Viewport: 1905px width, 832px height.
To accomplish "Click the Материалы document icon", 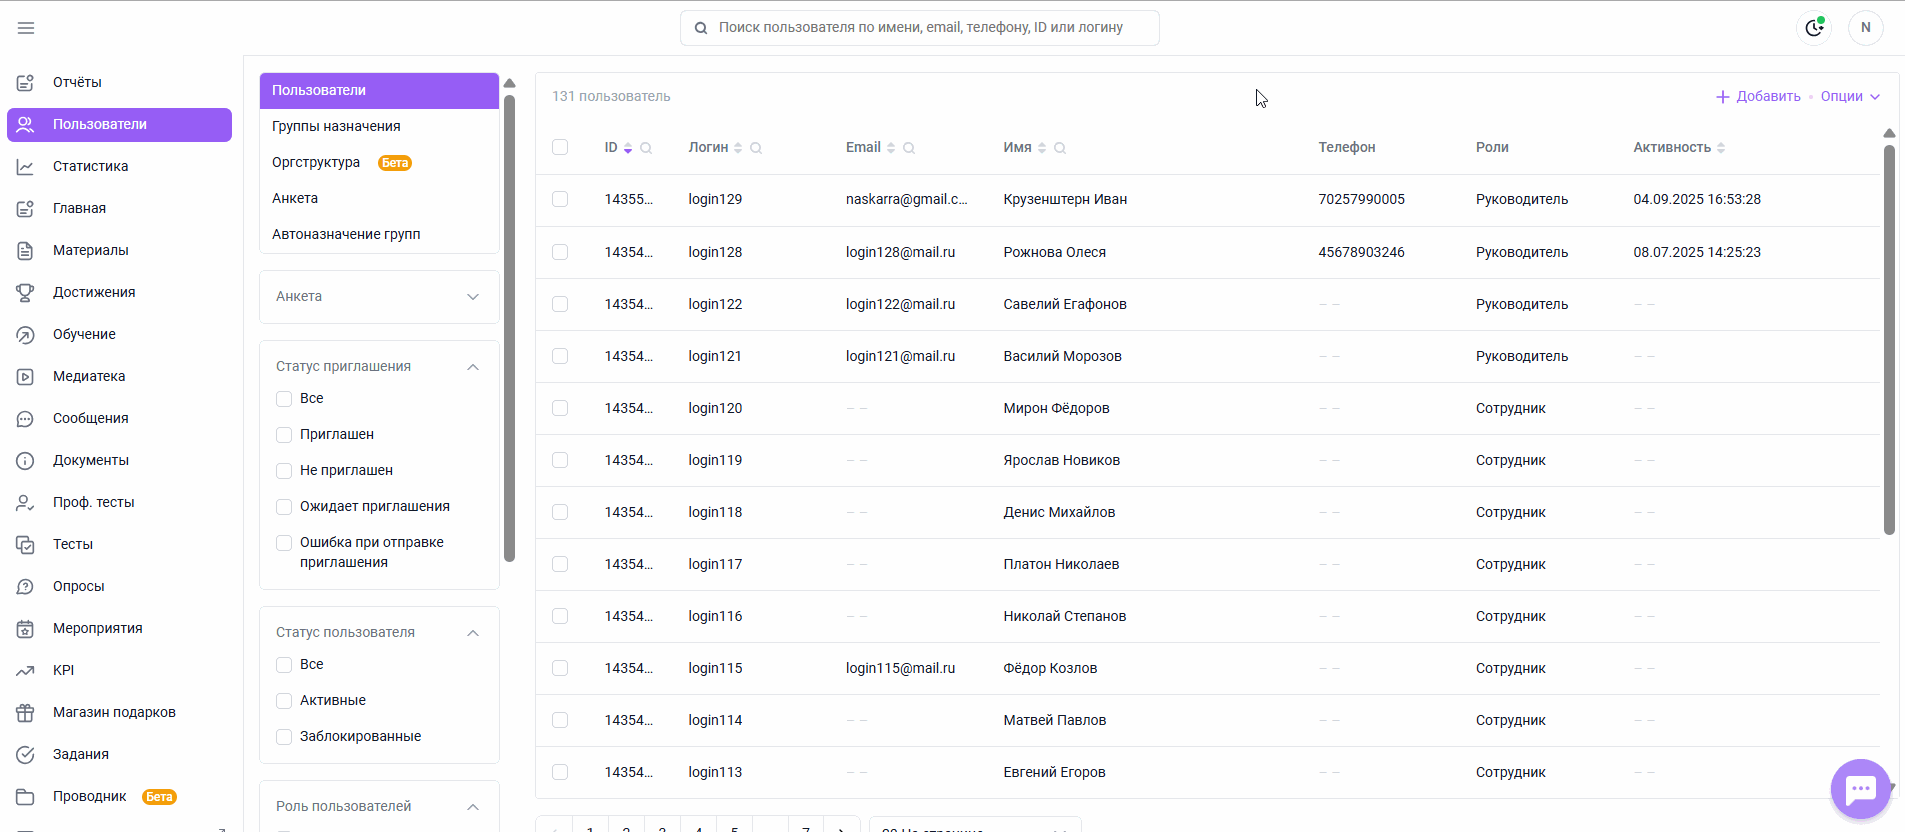I will click(26, 250).
